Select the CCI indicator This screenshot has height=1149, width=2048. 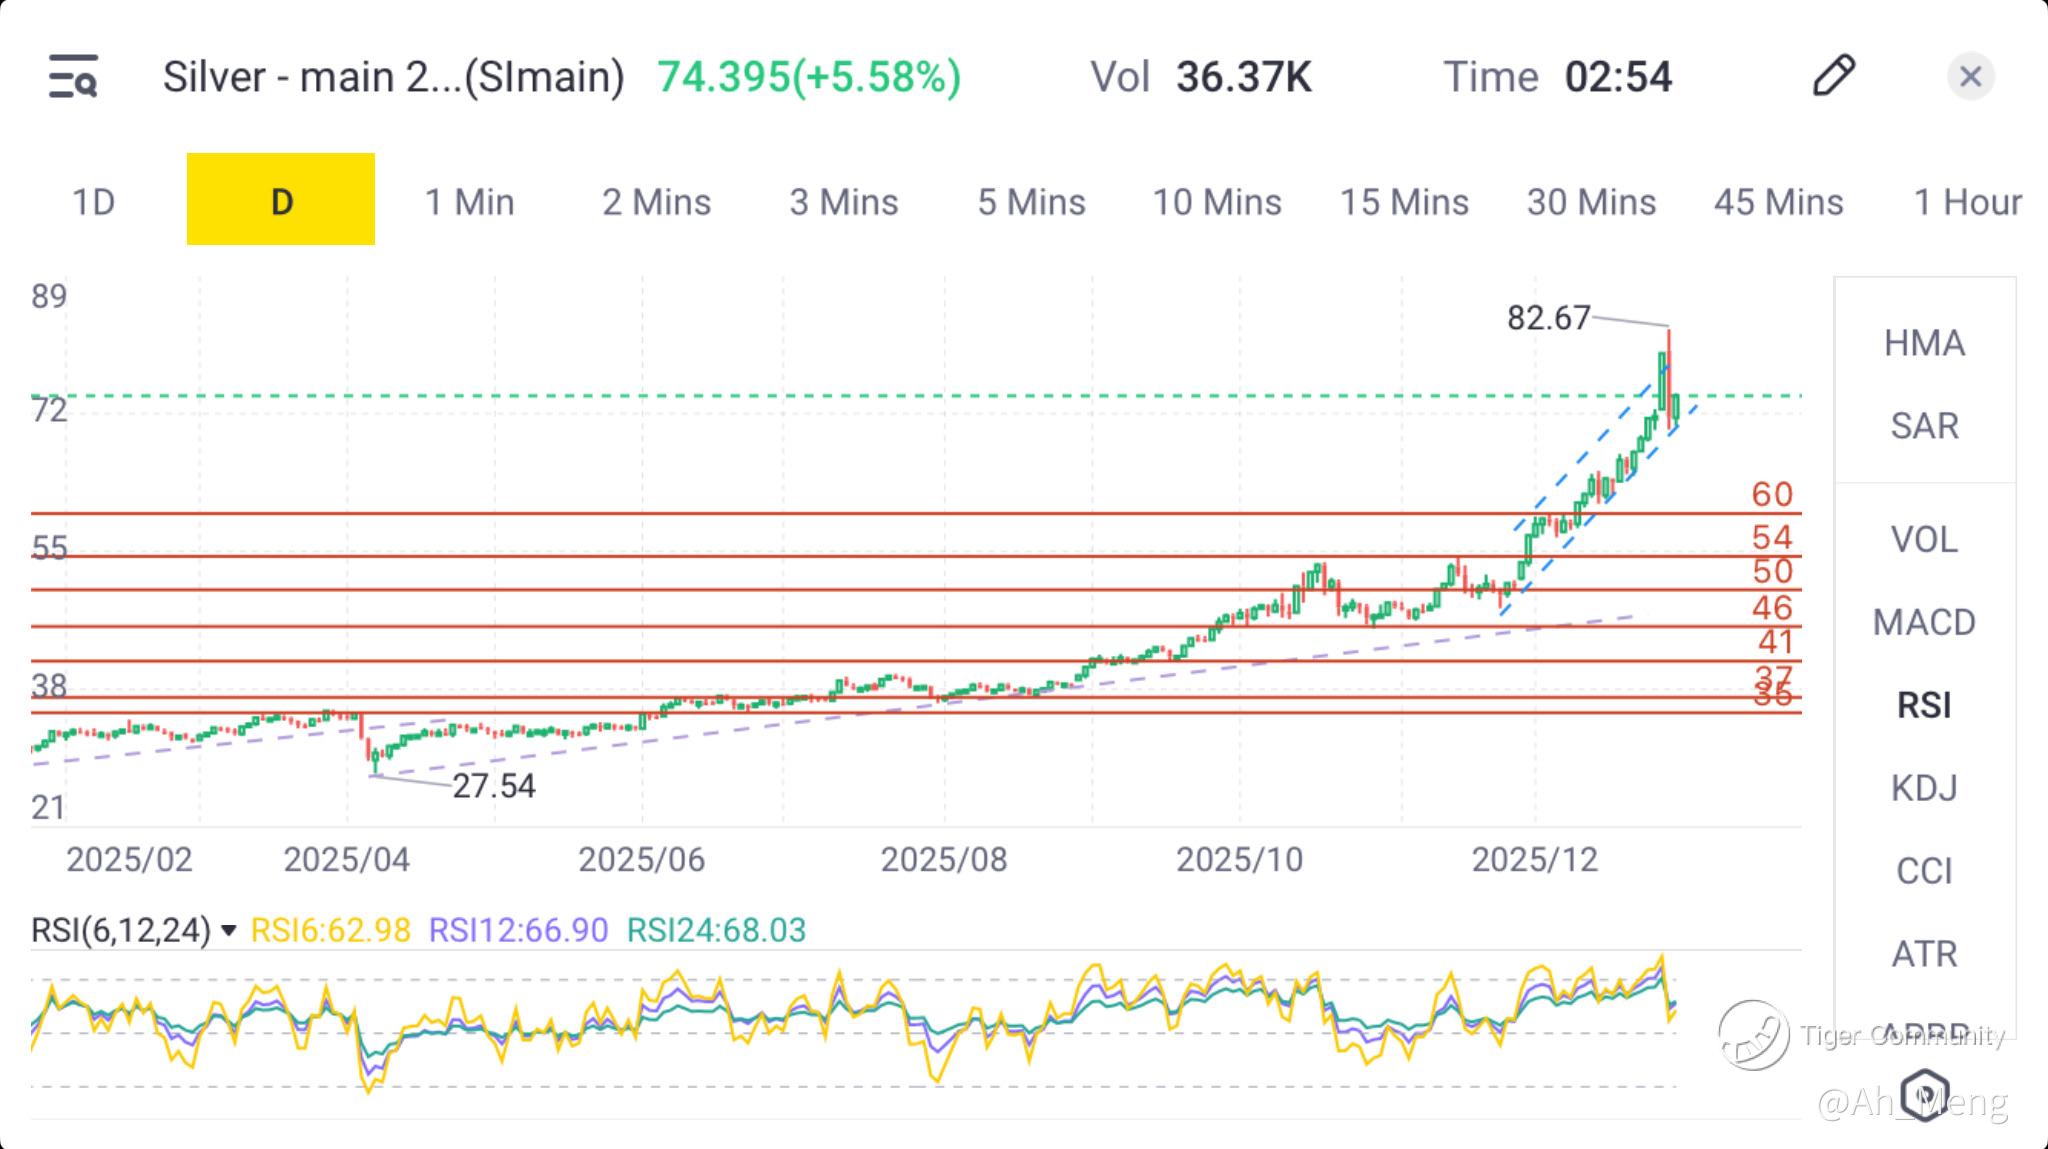click(1924, 871)
